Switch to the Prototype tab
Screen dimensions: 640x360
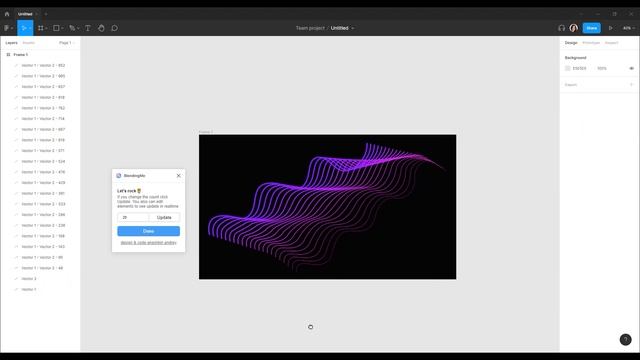point(591,43)
